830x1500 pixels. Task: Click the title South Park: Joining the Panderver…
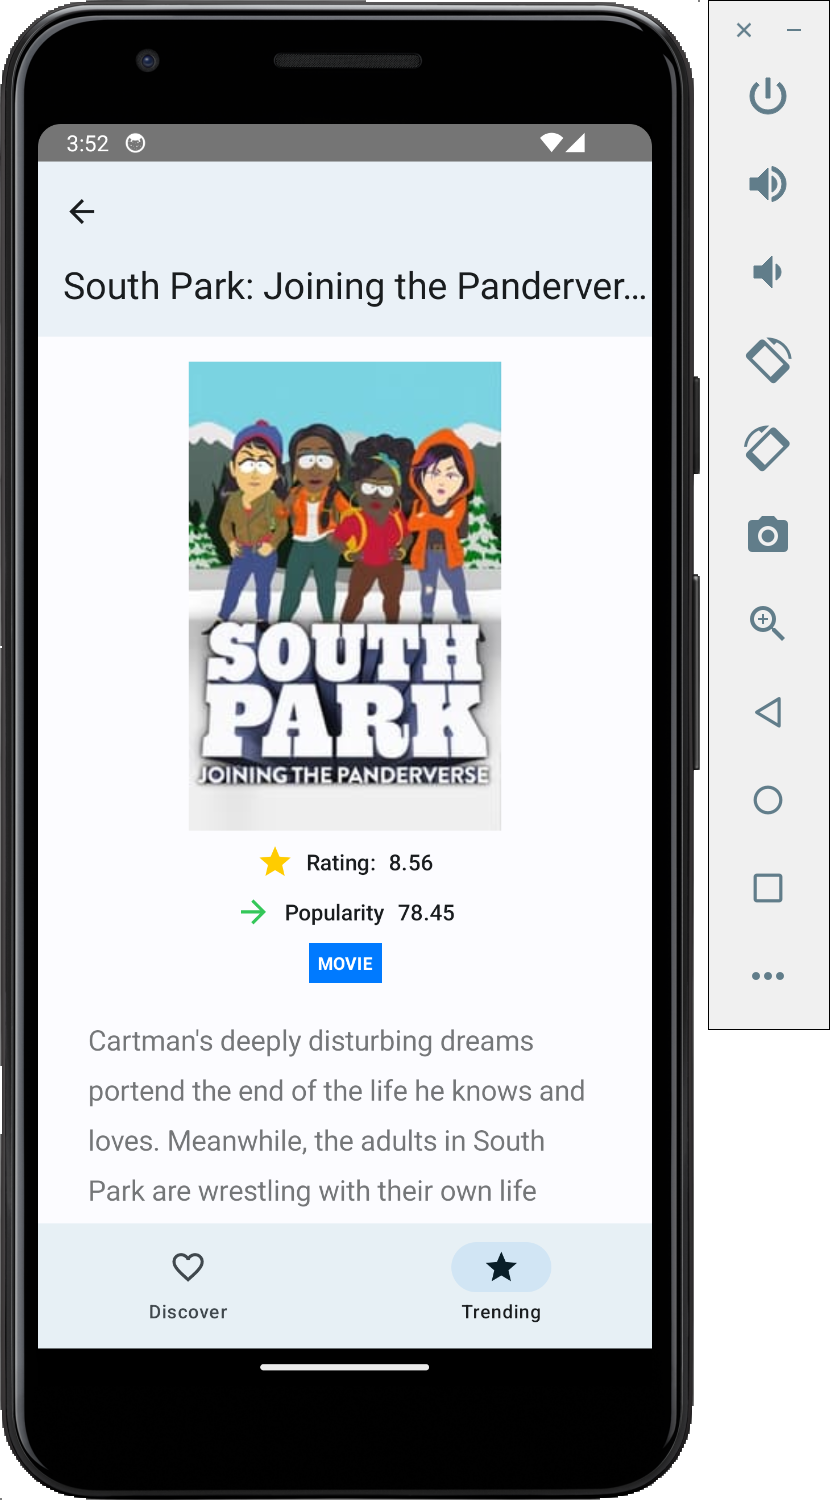(355, 287)
